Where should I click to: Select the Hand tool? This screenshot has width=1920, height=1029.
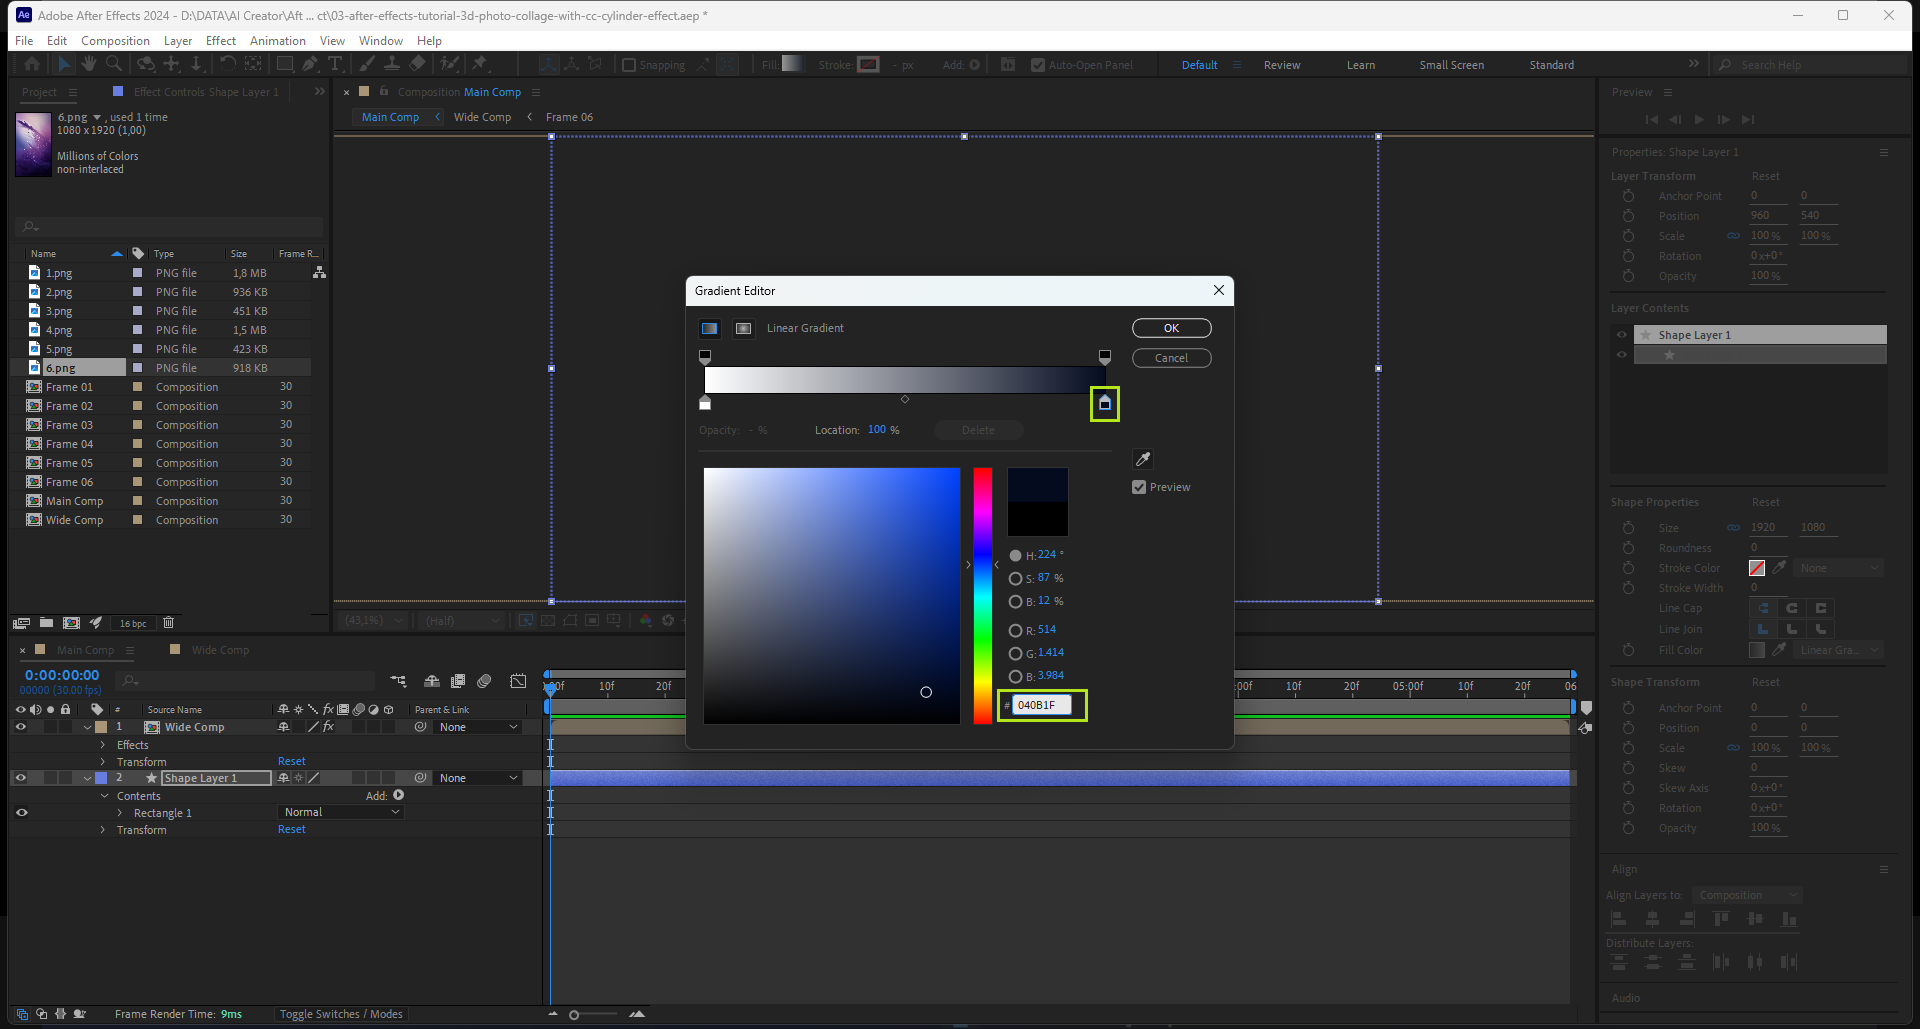89,64
